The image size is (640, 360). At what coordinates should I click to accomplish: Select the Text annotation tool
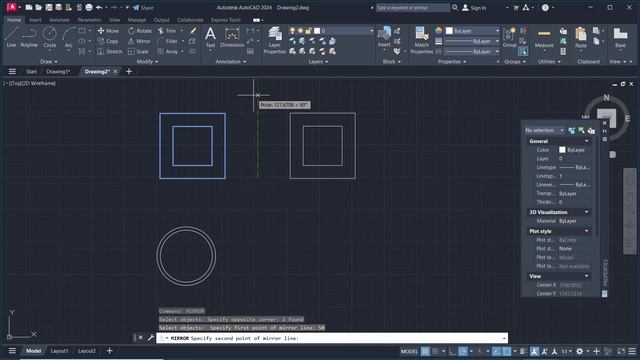210,37
